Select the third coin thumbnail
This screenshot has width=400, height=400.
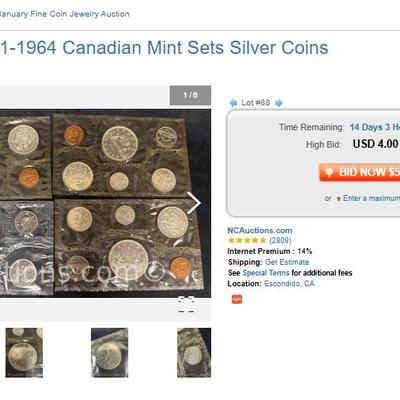point(194,353)
